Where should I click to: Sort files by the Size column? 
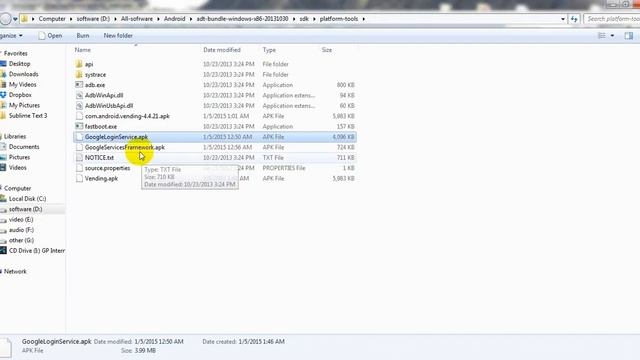point(327,50)
